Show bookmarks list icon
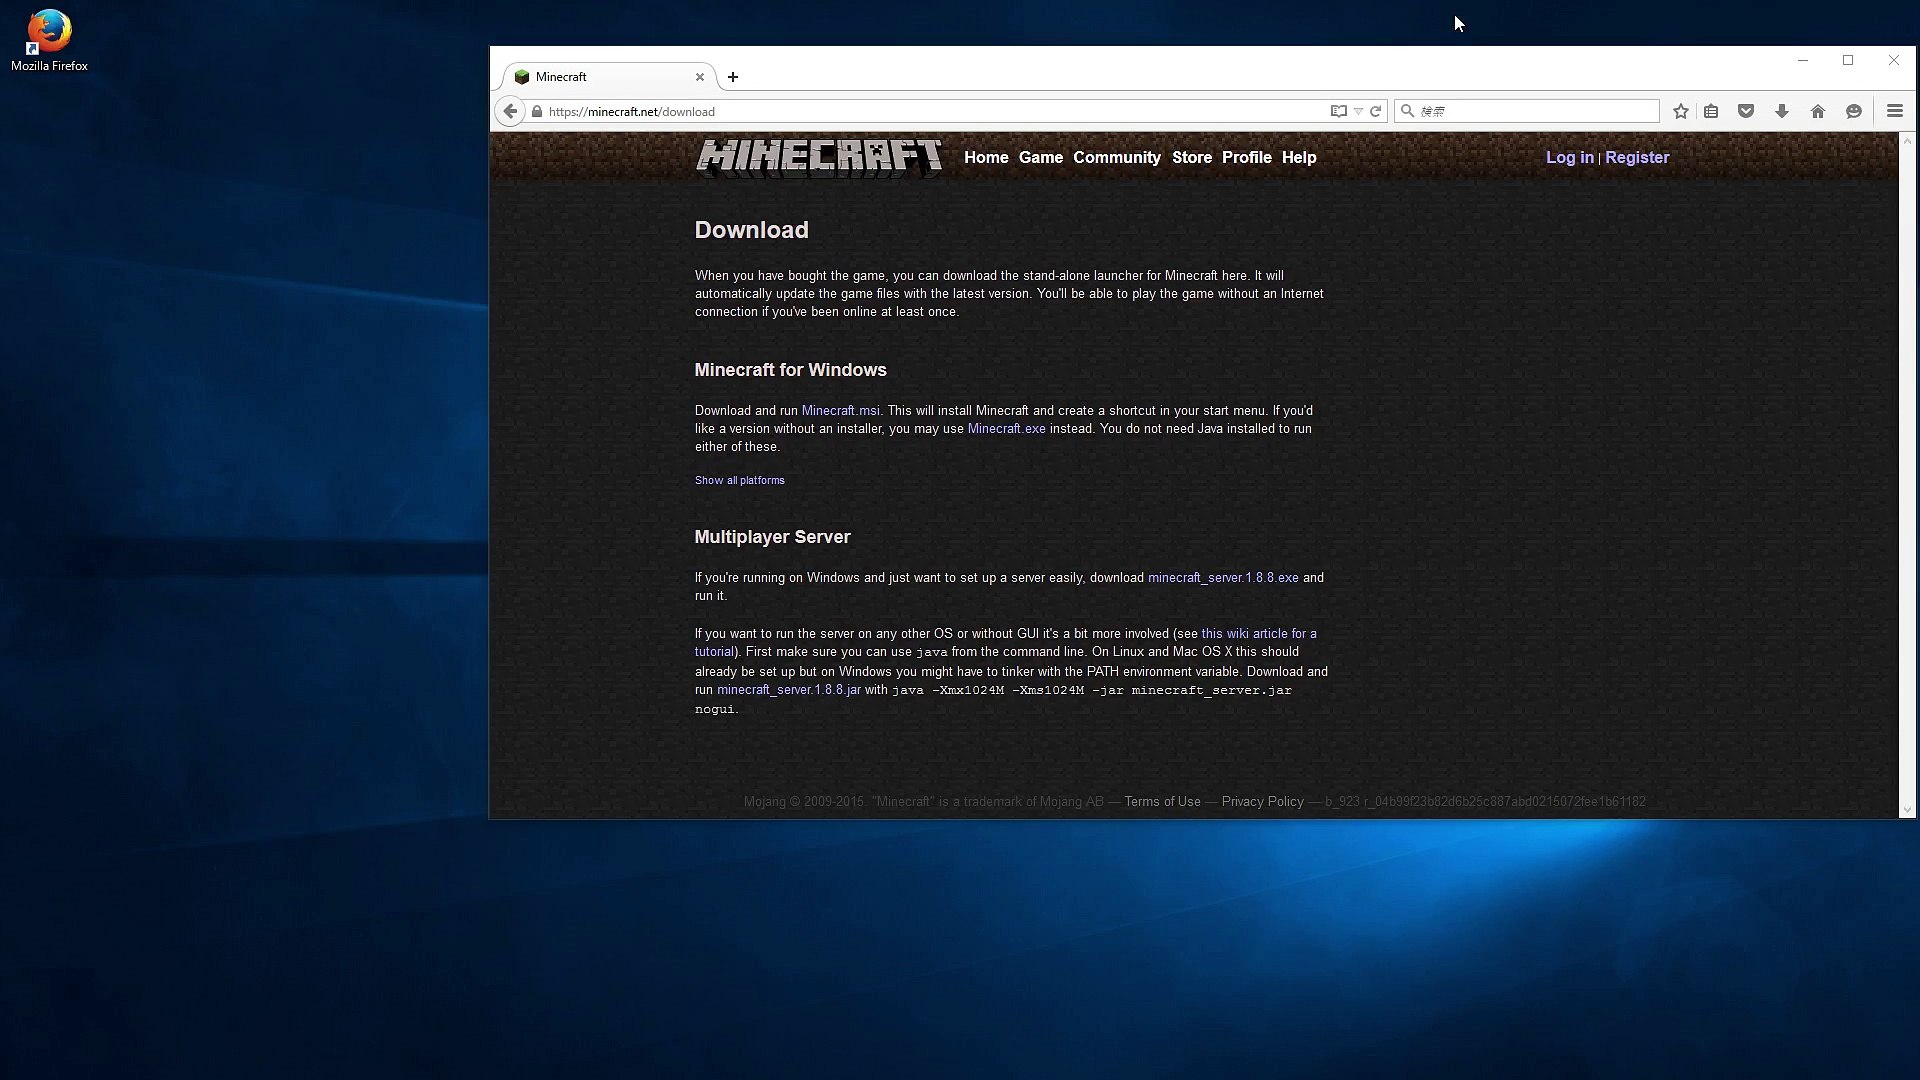The width and height of the screenshot is (1920, 1080). click(1711, 111)
